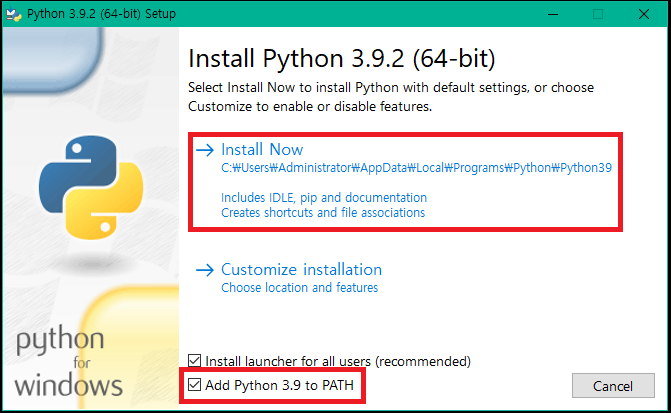This screenshot has width=671, height=413.
Task: Click the Python logo image
Action: point(91,187)
